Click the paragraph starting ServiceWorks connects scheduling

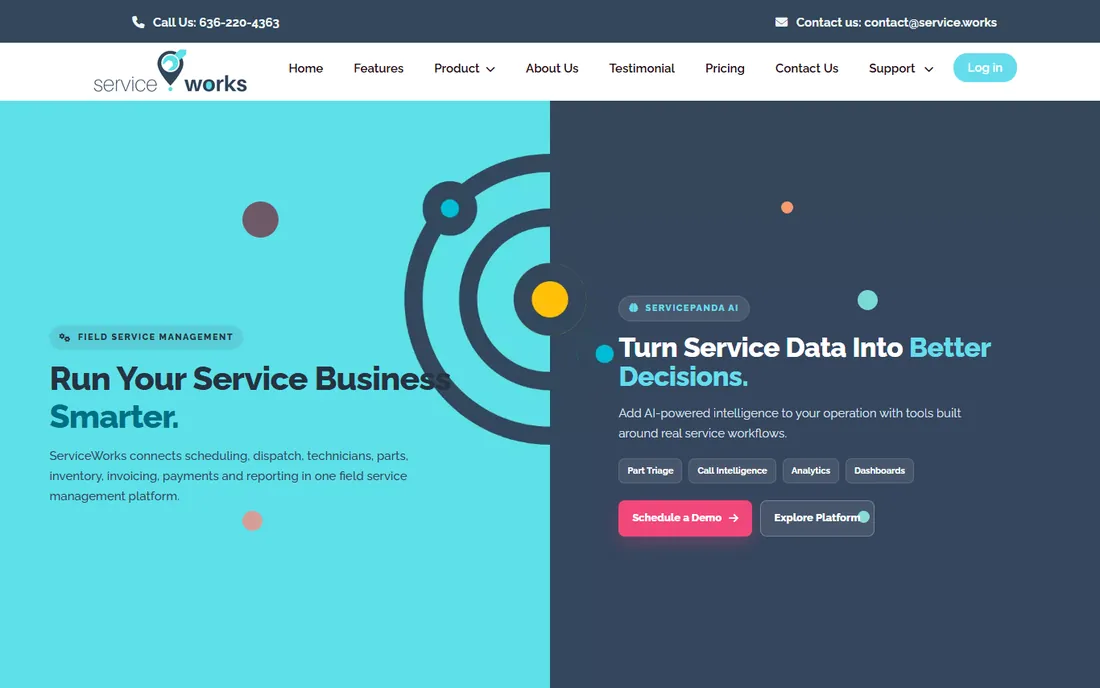click(229, 476)
